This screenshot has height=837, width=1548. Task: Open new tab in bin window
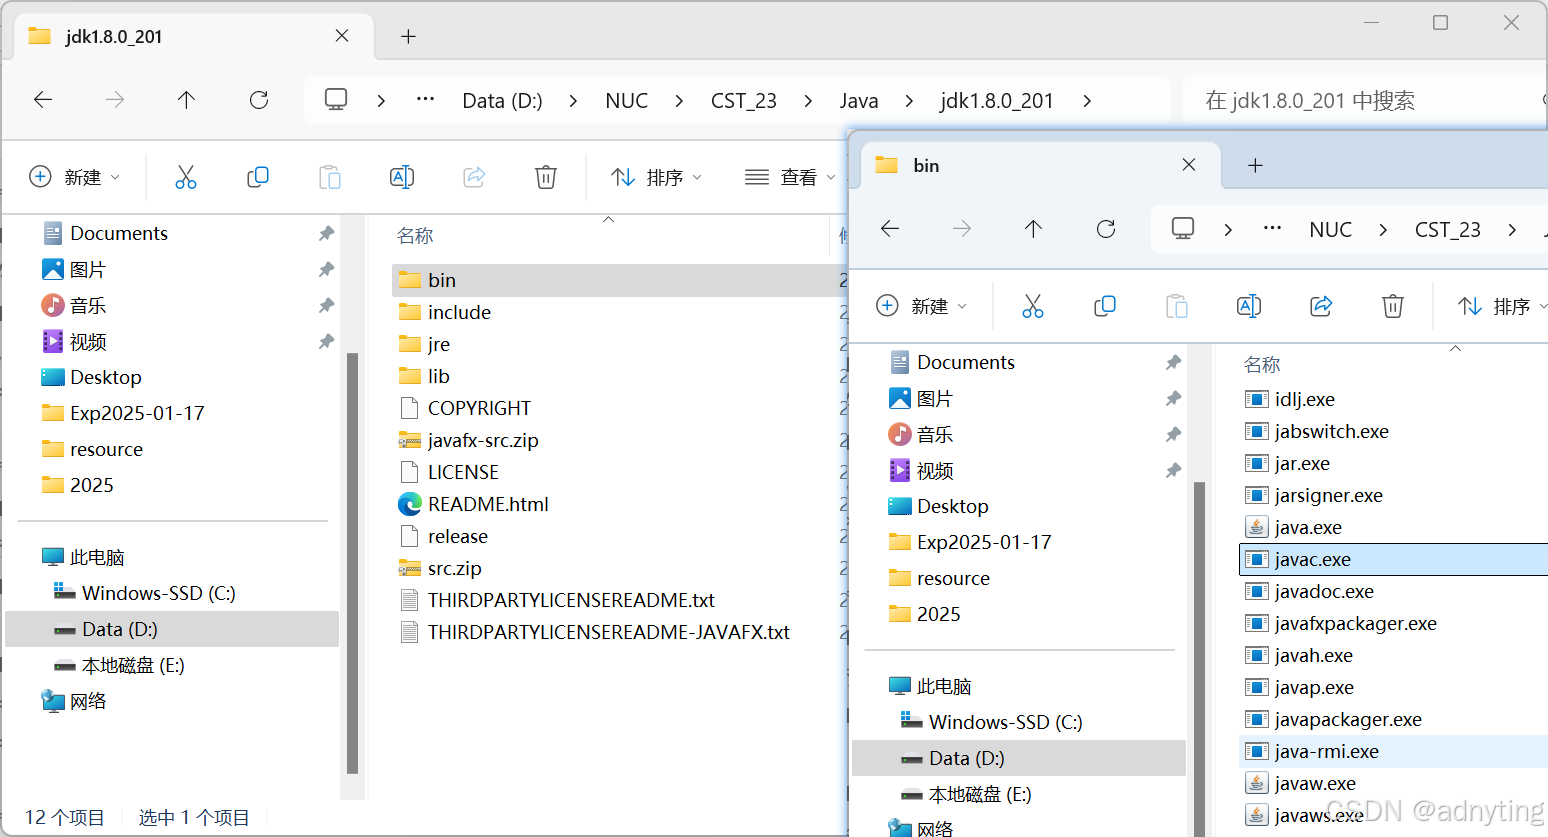tap(1255, 166)
